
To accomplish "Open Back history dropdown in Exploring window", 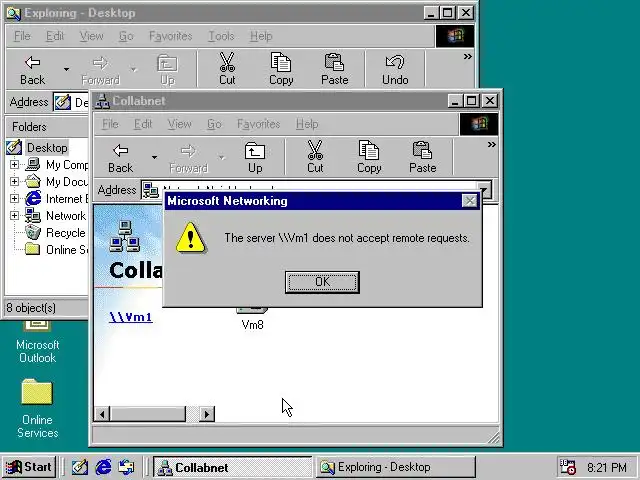I will click(x=66, y=70).
